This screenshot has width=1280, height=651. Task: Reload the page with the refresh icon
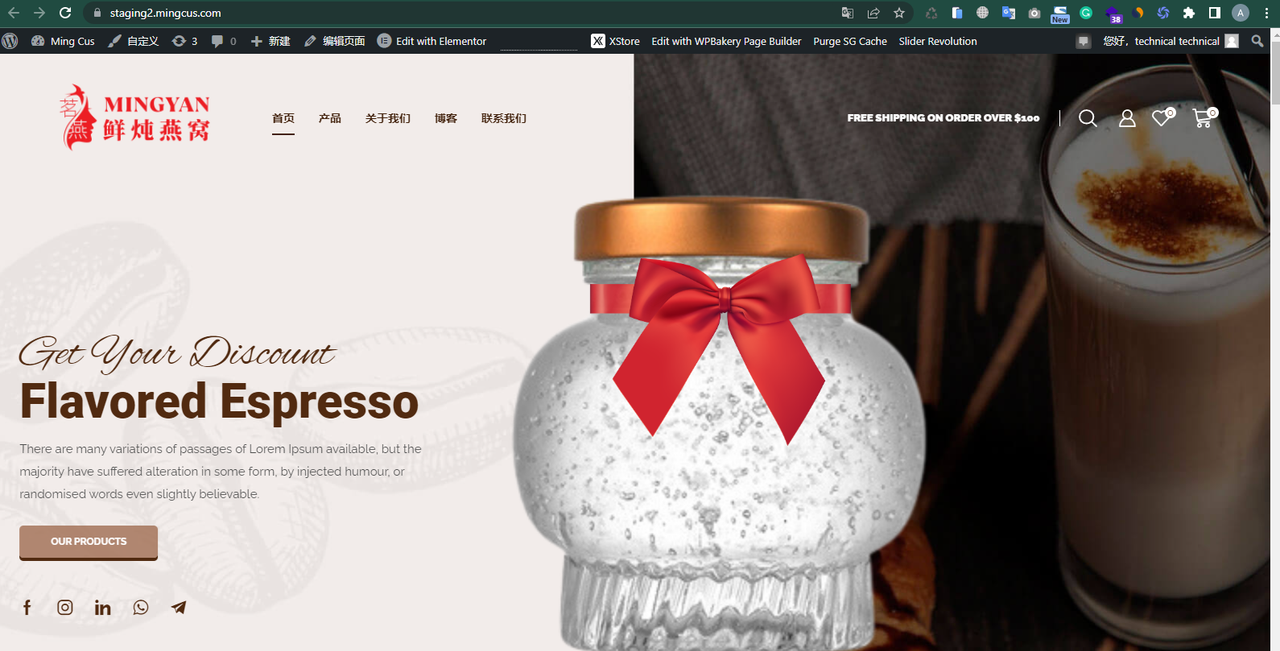click(65, 13)
